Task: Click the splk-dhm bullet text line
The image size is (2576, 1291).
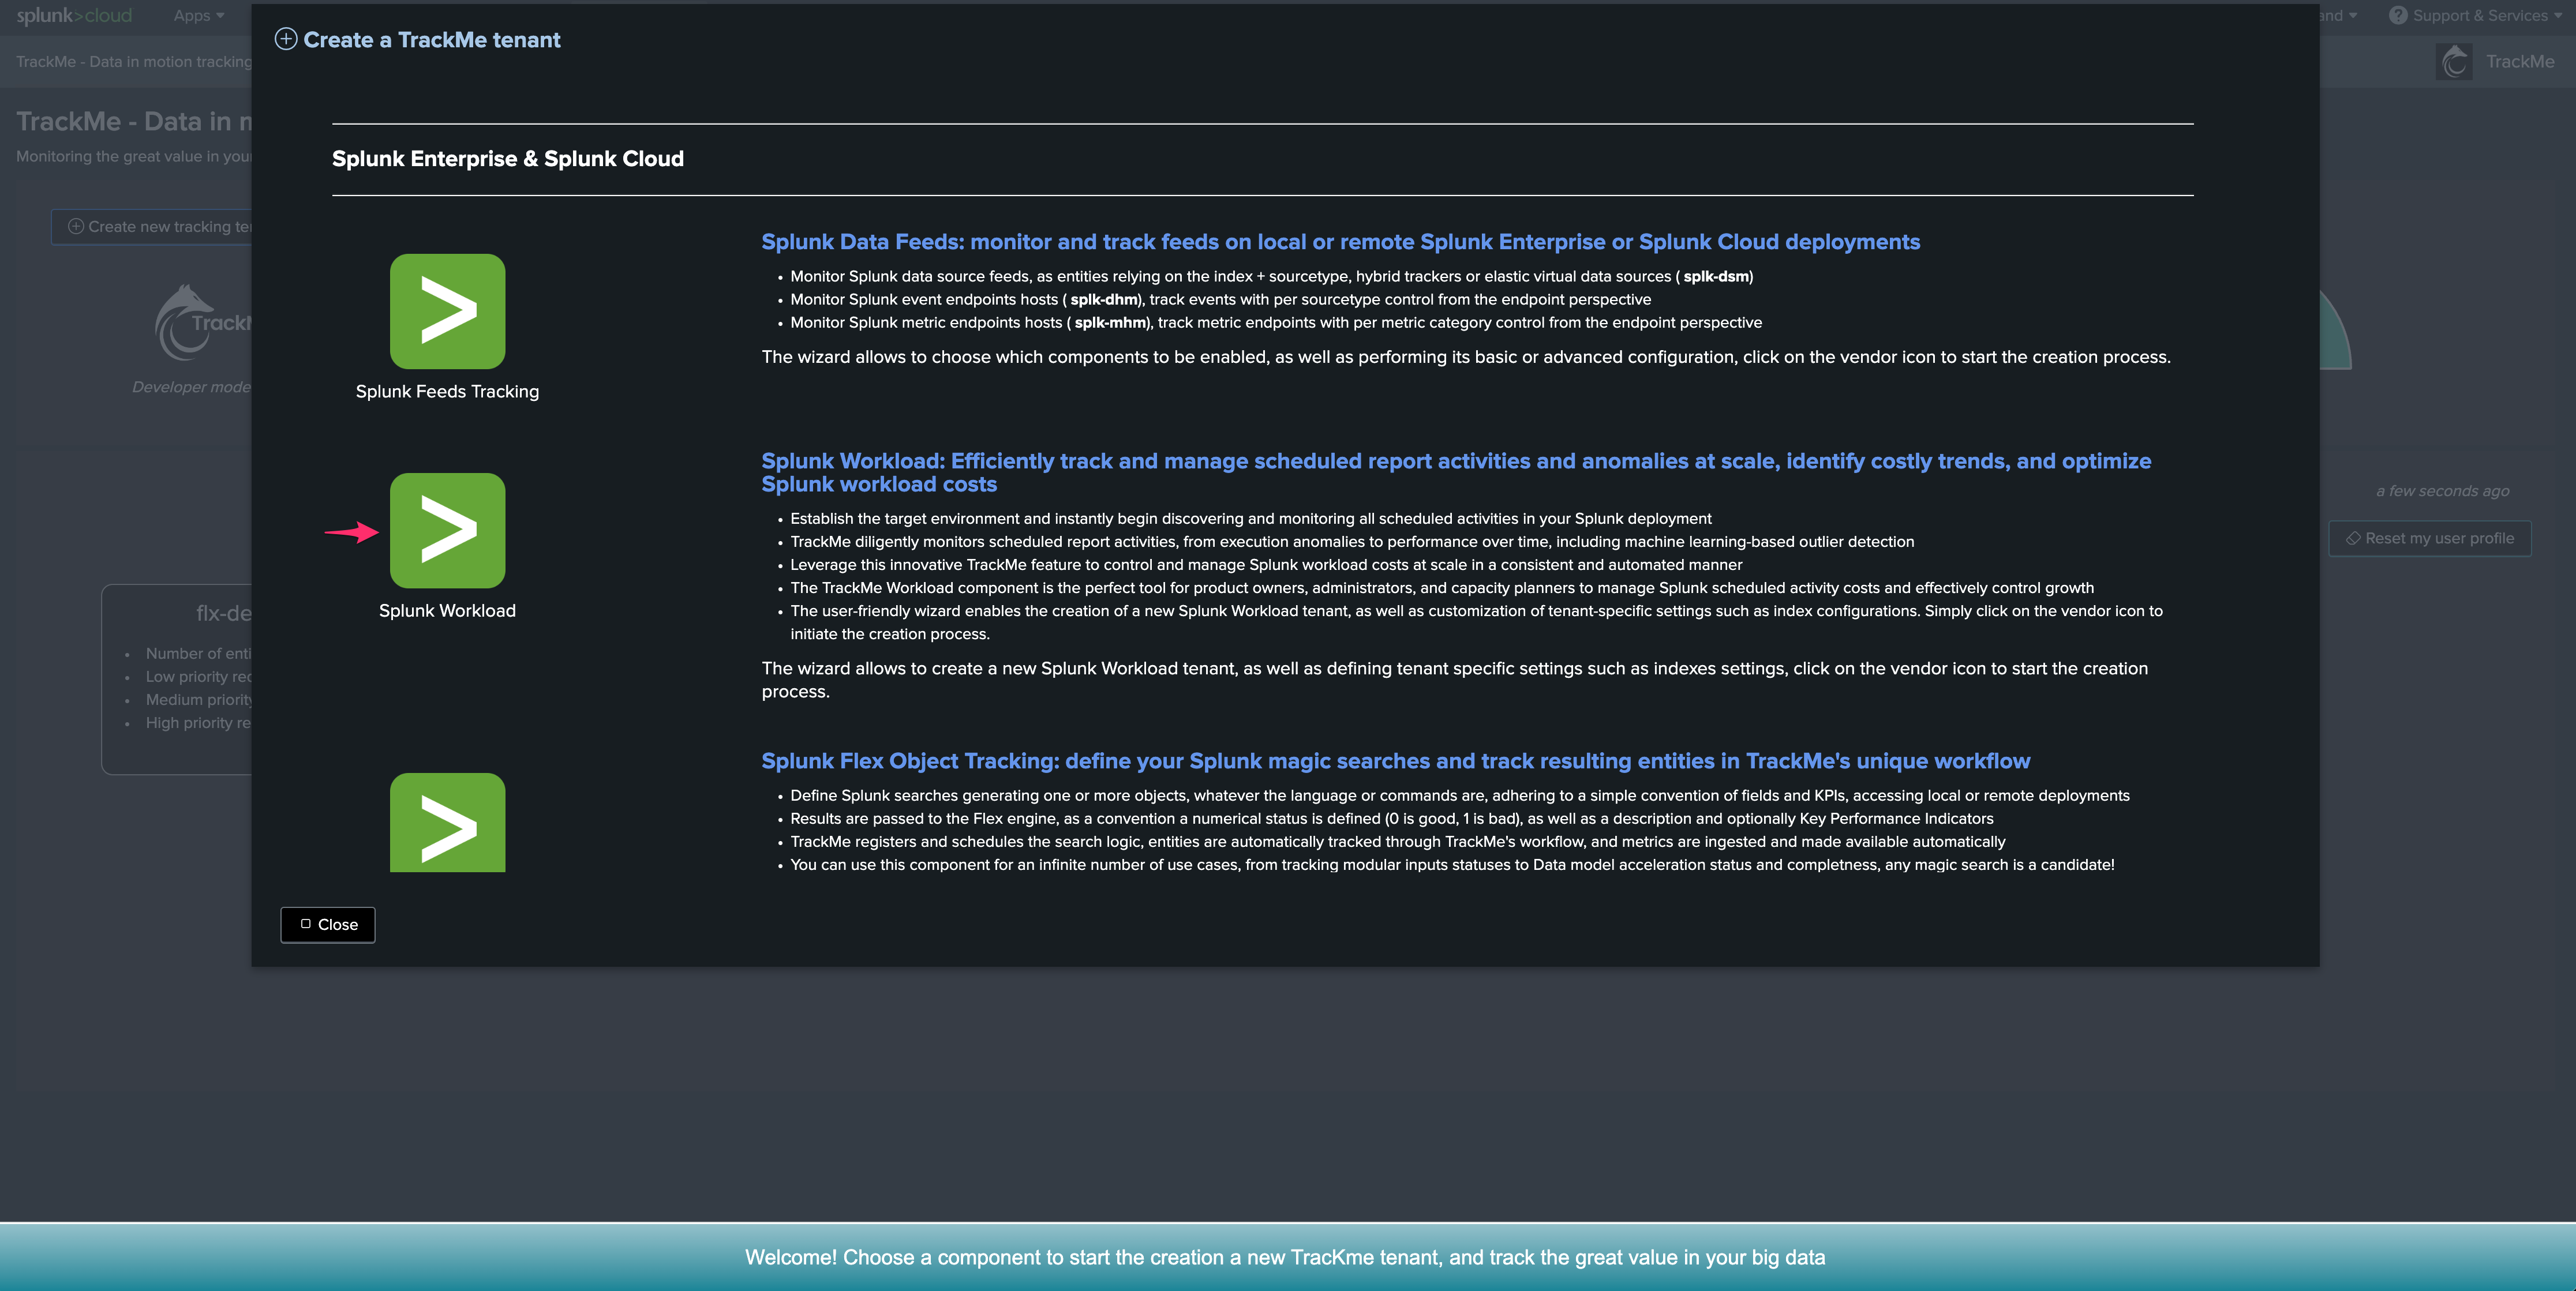Action: [1220, 299]
